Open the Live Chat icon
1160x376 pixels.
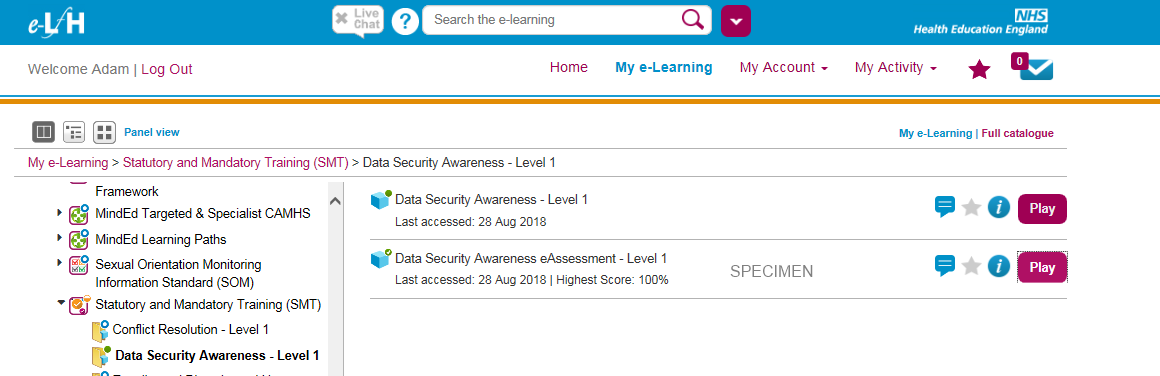pos(358,20)
